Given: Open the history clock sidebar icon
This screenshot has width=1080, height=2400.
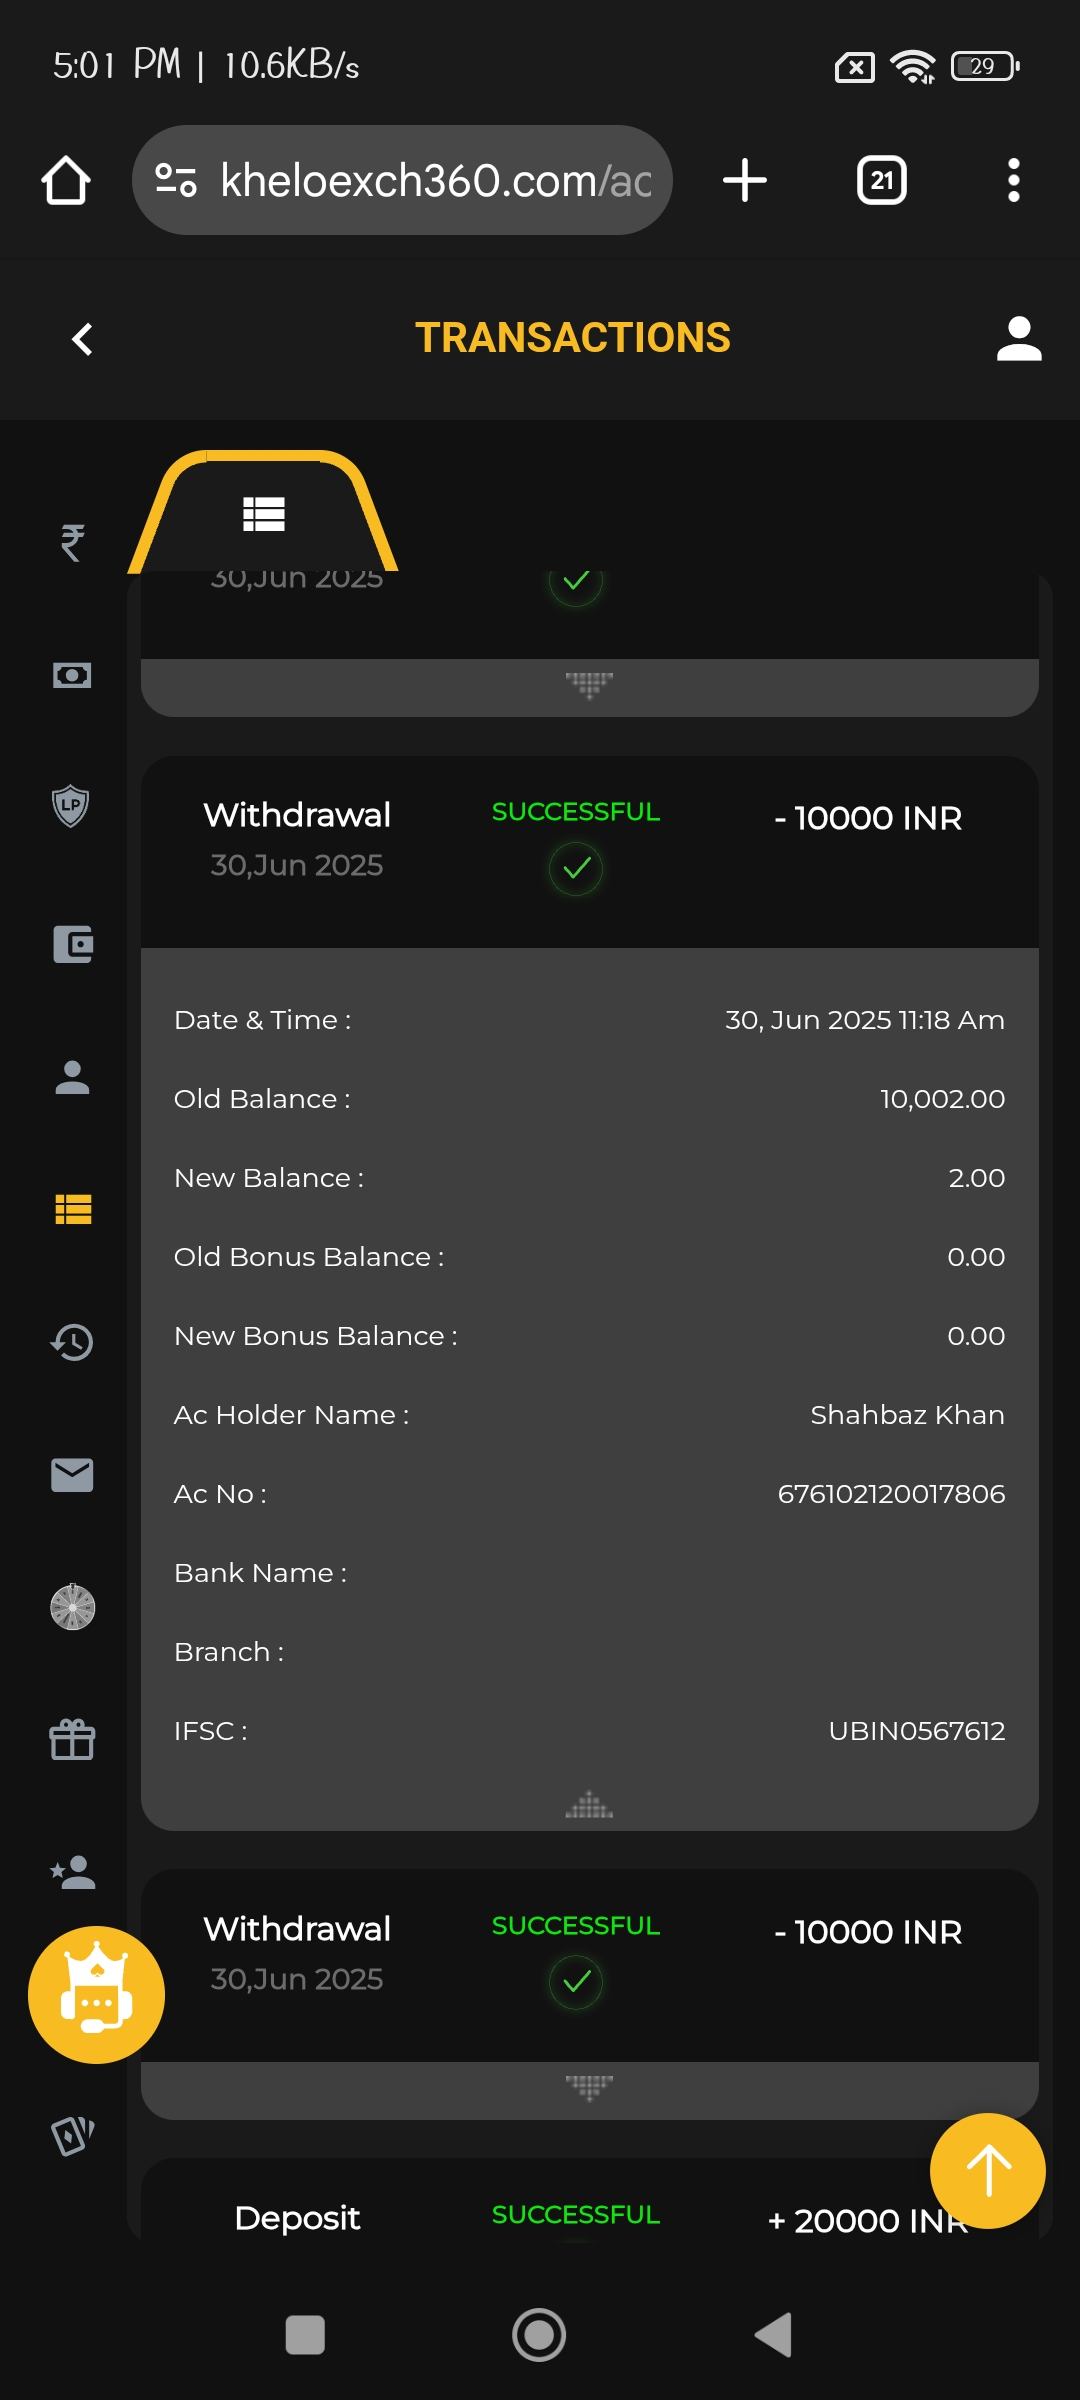Looking at the screenshot, I should 72,1342.
